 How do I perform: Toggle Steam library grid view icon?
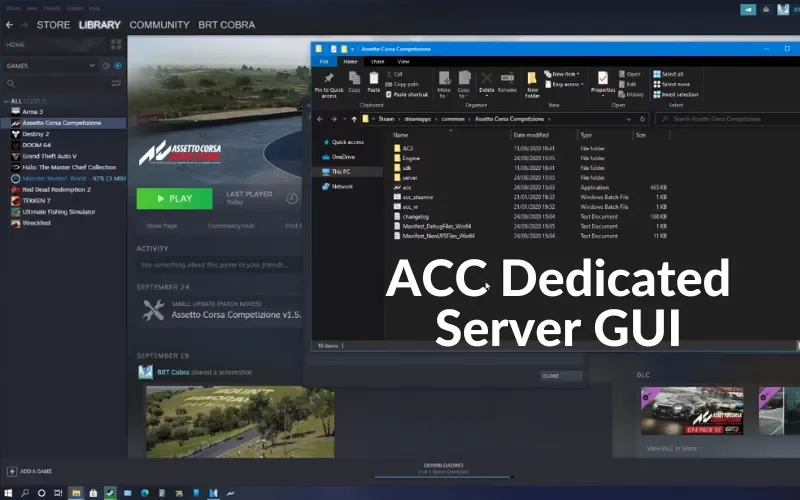pos(116,44)
